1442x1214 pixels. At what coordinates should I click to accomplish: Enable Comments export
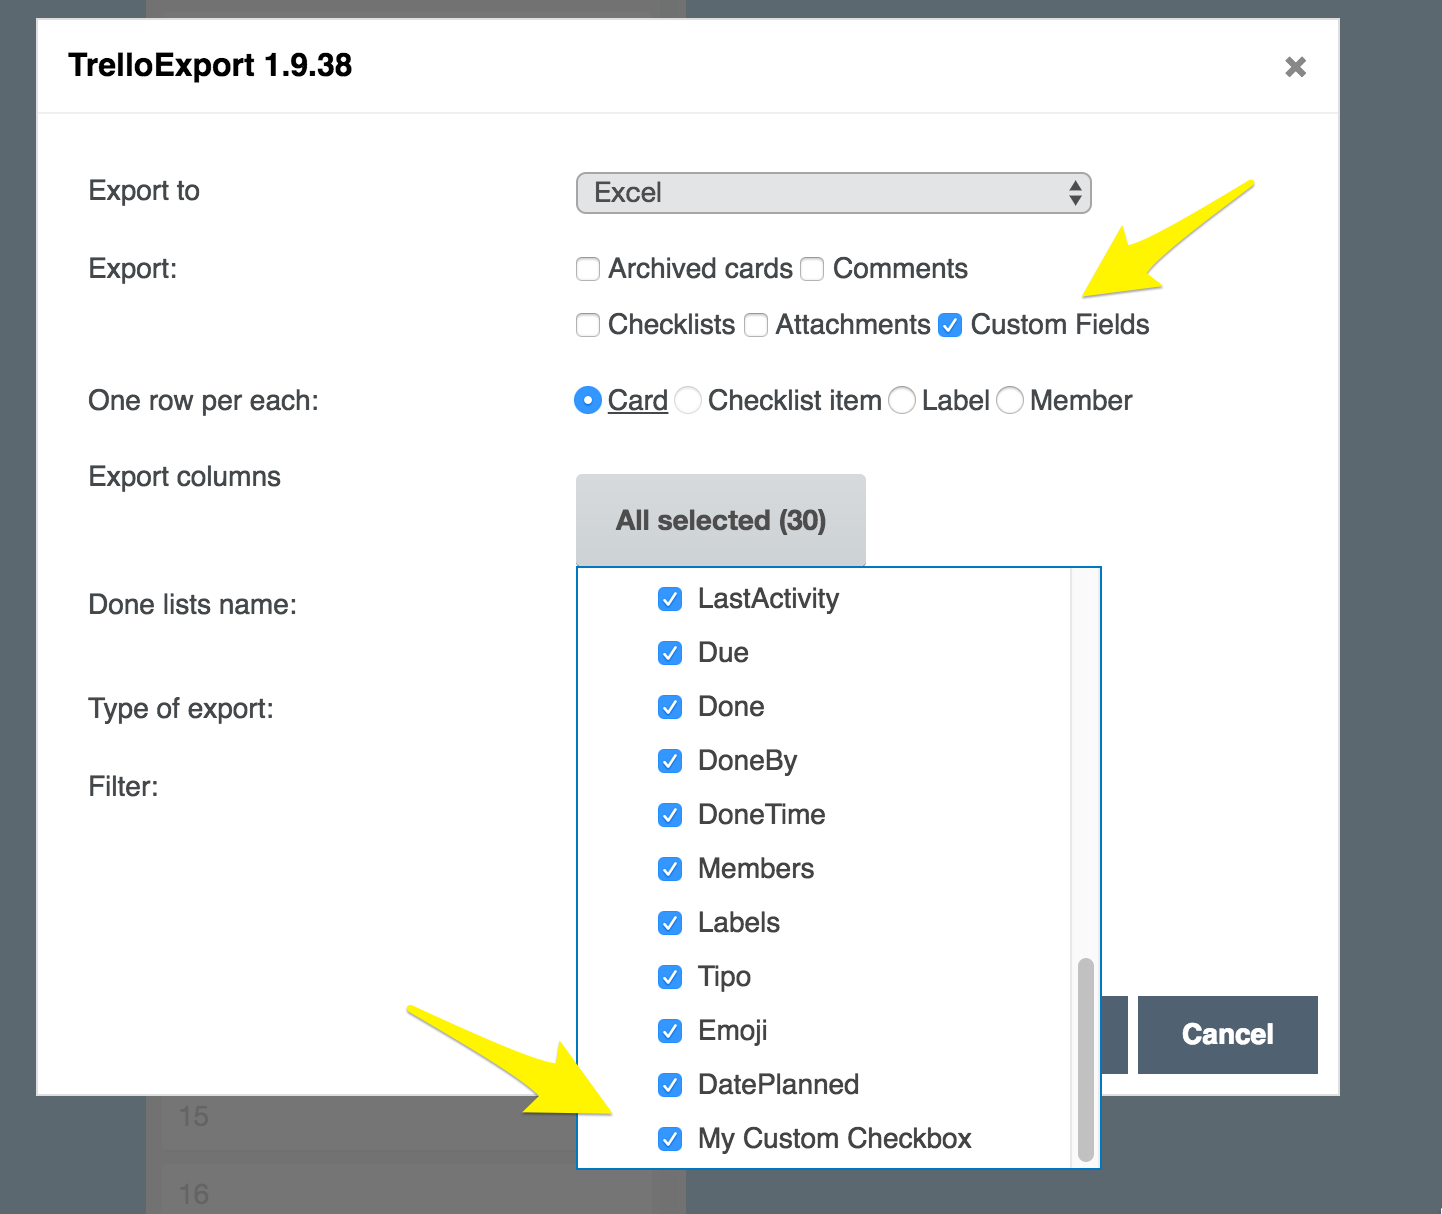(812, 268)
